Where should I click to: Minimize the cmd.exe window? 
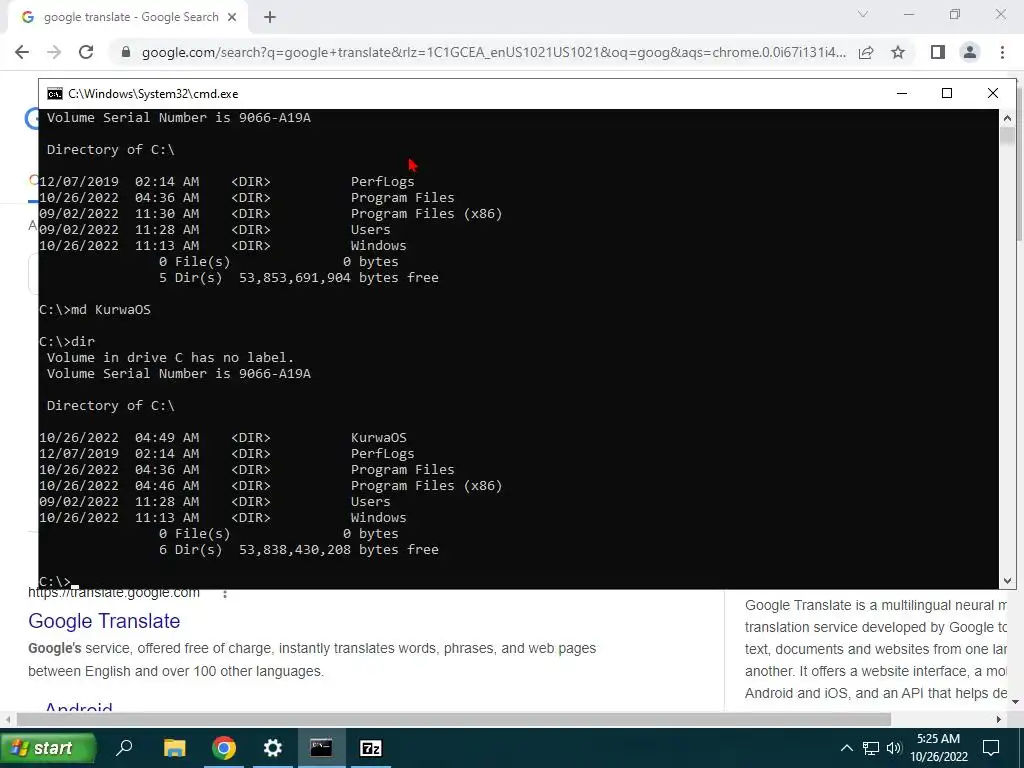click(902, 93)
